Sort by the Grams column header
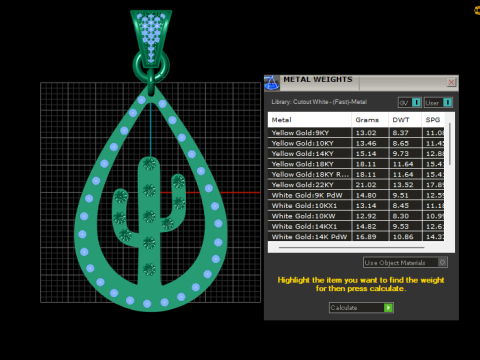The height and width of the screenshot is (360, 480). 370,120
